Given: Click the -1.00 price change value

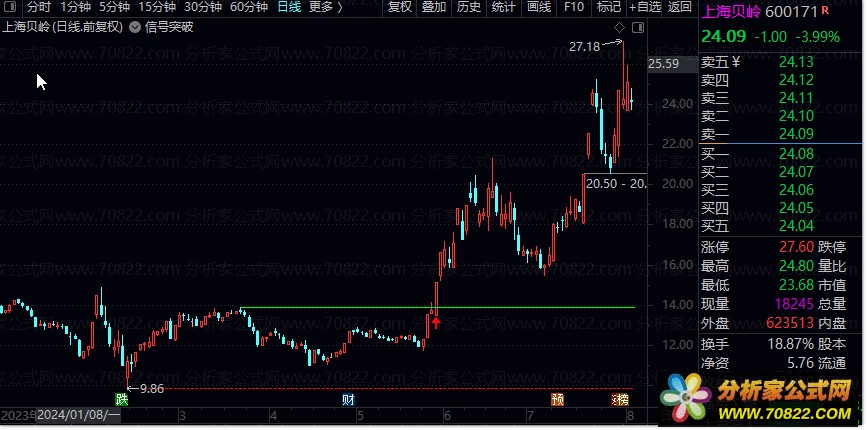Looking at the screenshot, I should 771,37.
